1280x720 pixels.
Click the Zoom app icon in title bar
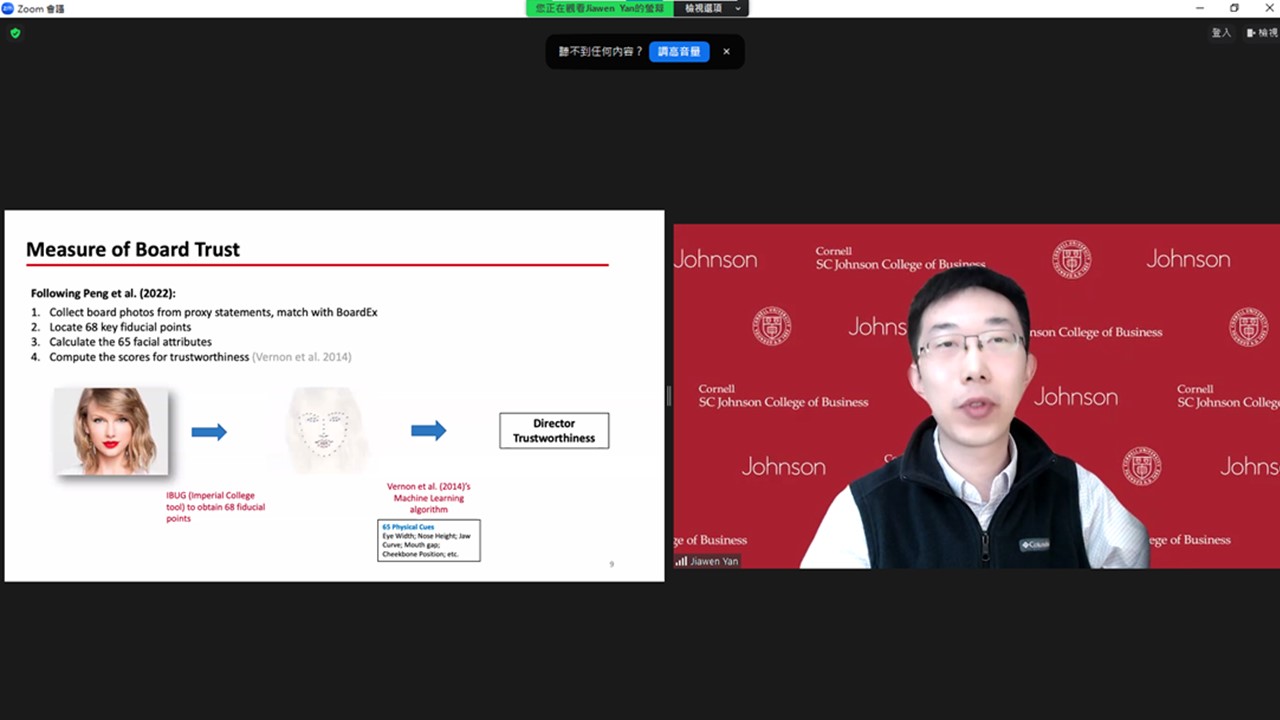coord(8,8)
